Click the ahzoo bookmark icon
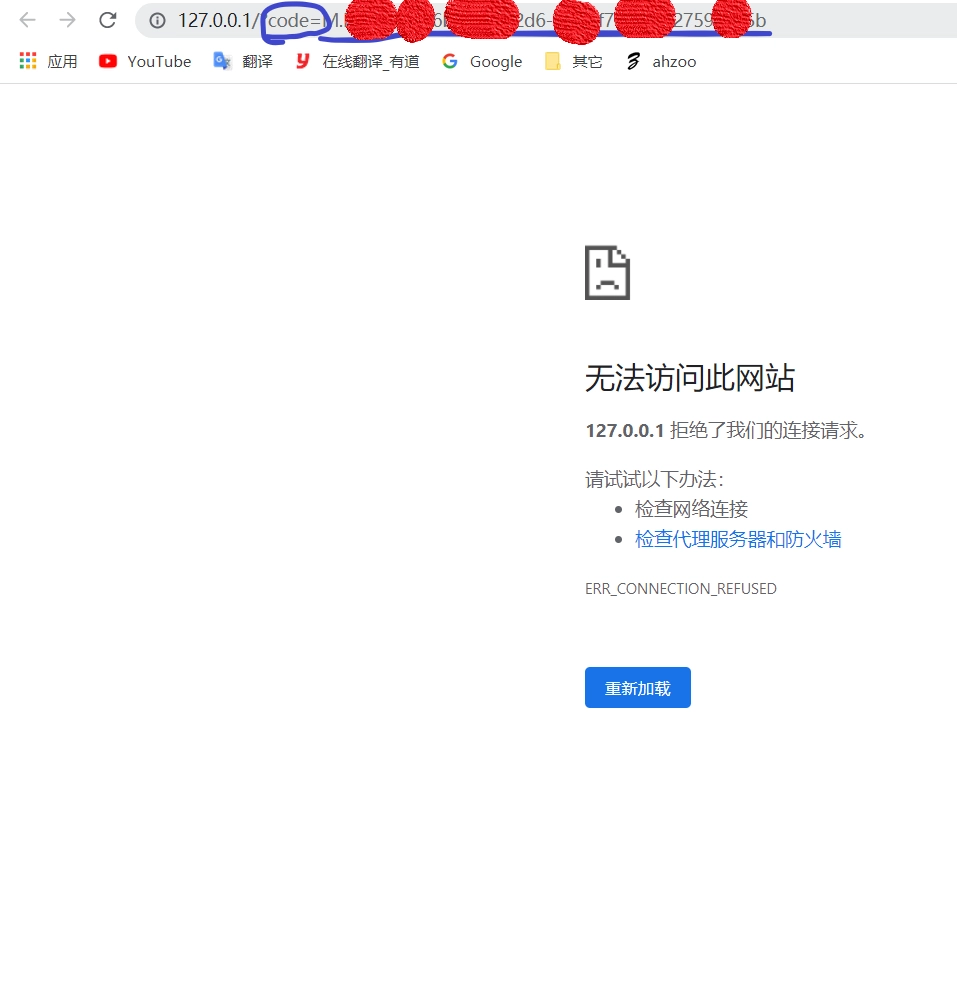 click(633, 61)
